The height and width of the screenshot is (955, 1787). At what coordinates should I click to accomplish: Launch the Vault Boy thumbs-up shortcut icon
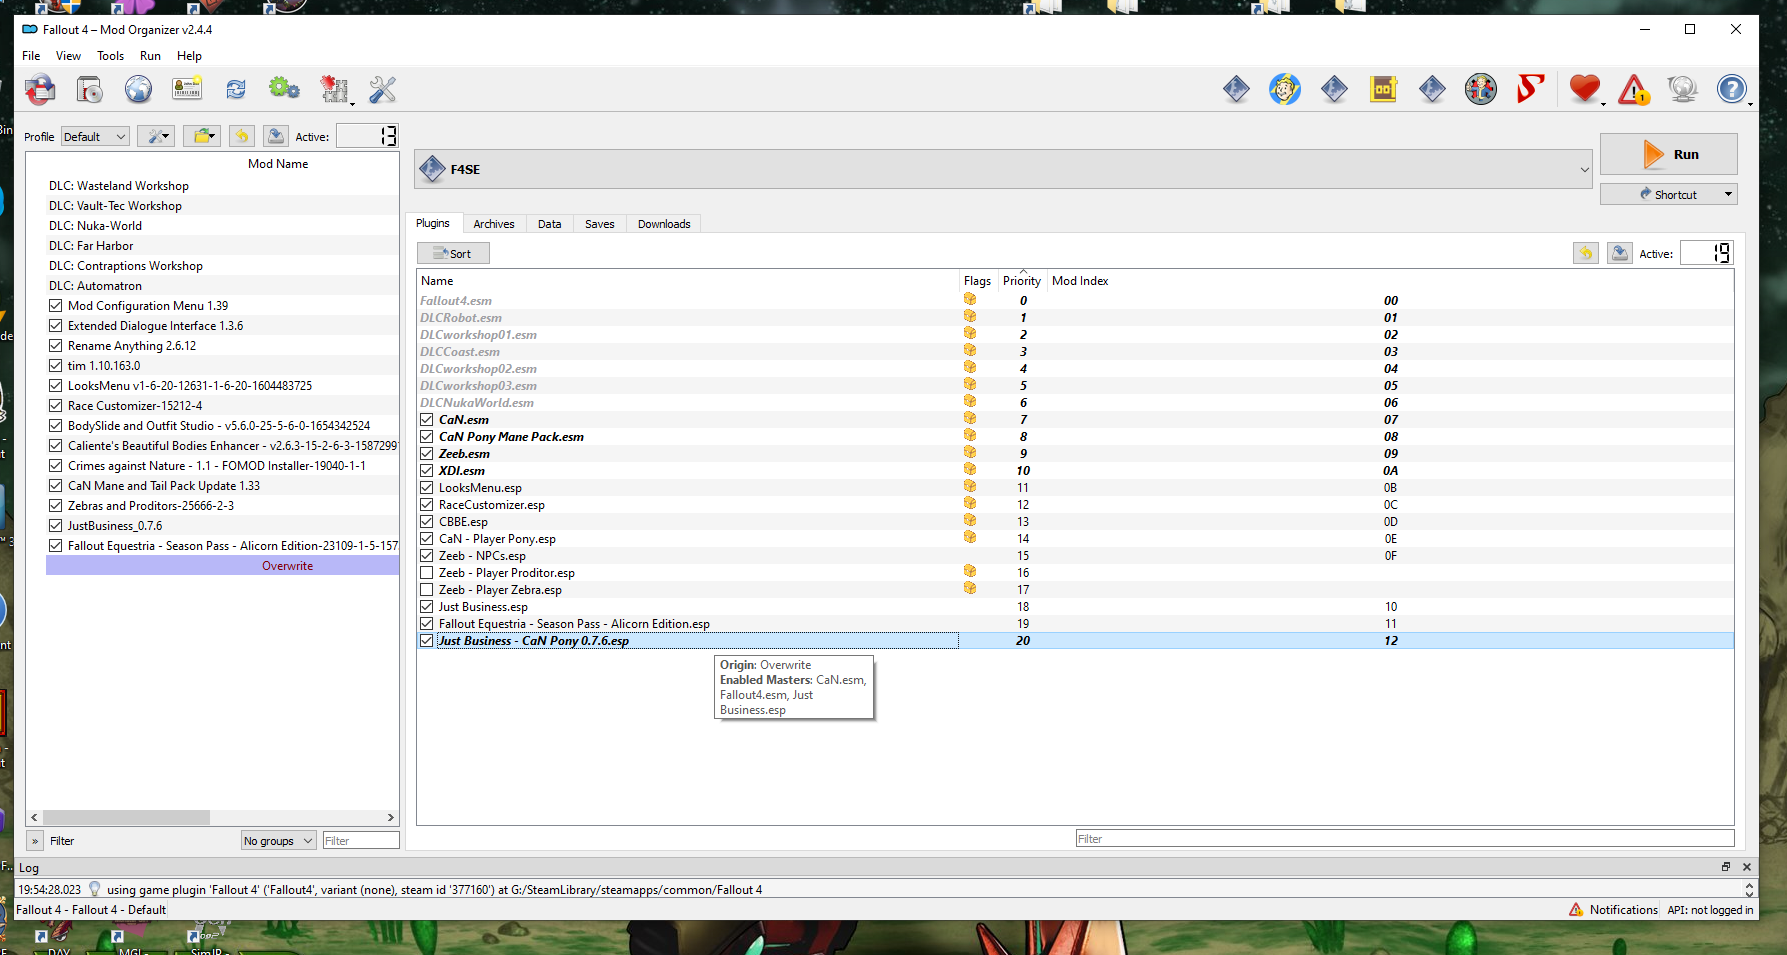pos(1481,90)
